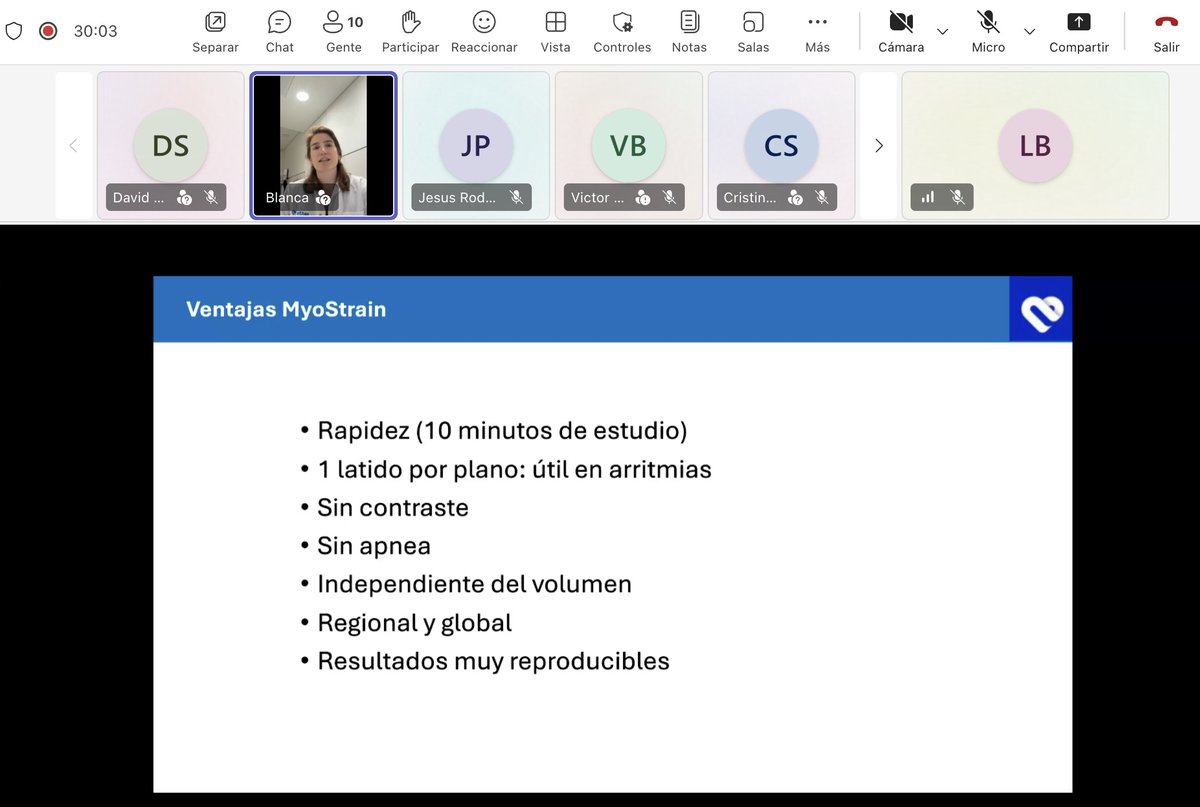
Task: Show the Gente participants list
Action: [344, 32]
